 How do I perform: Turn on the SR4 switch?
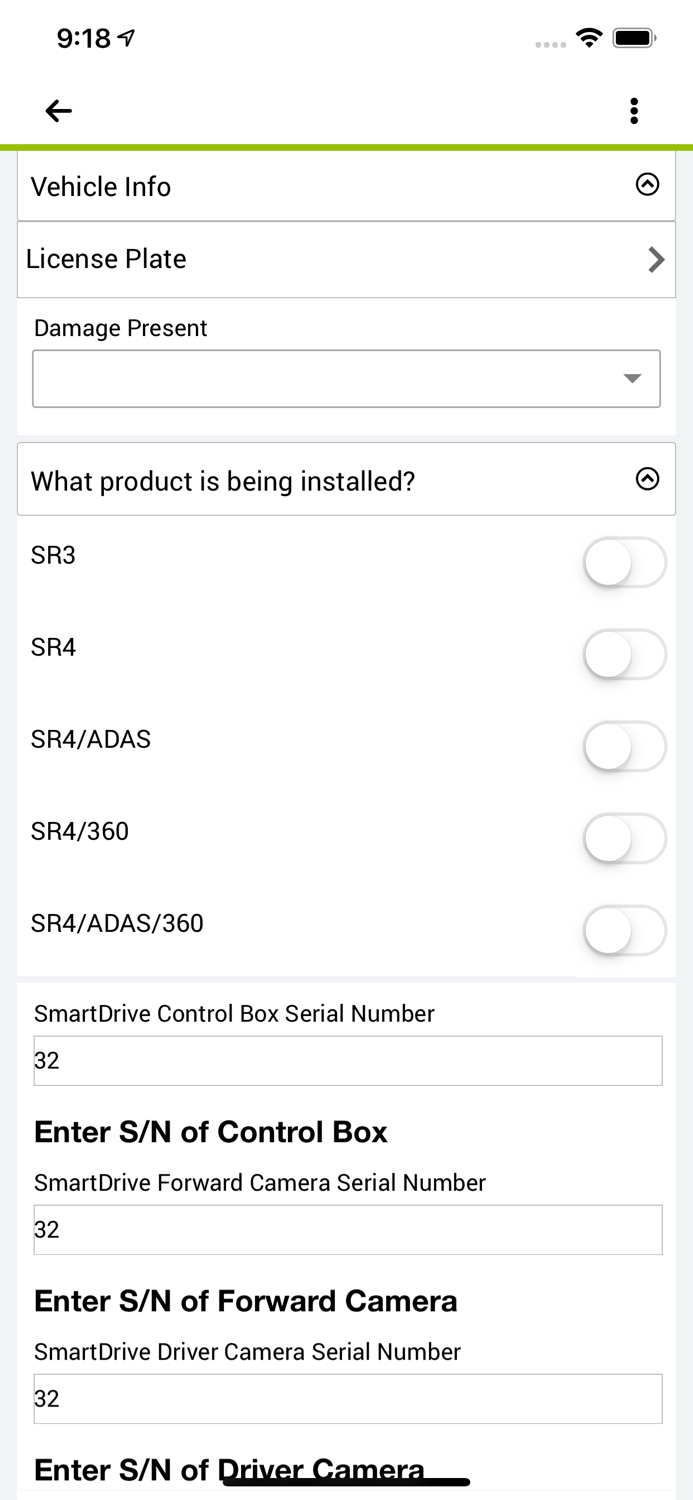(x=624, y=655)
